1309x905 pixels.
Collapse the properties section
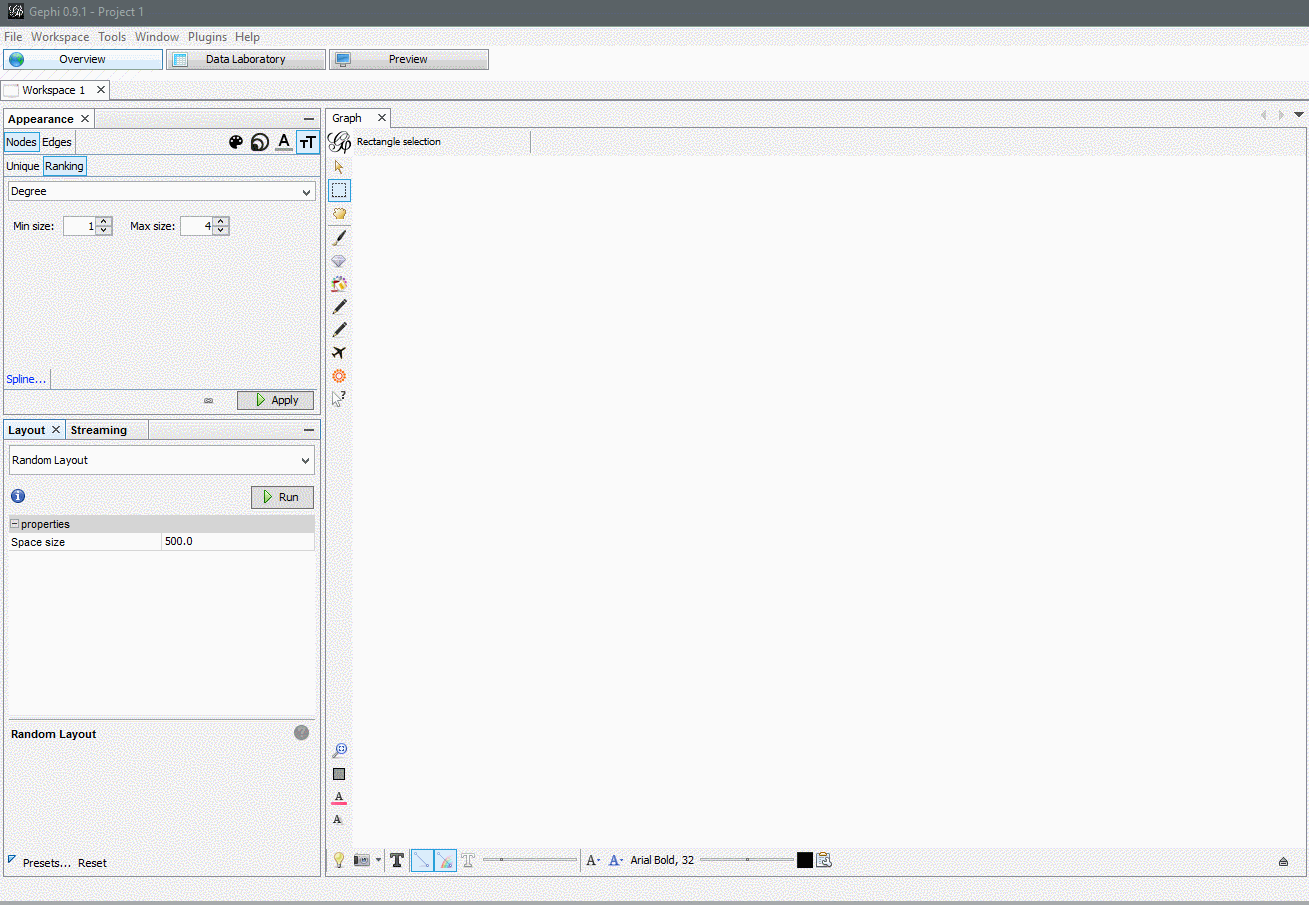pos(15,524)
